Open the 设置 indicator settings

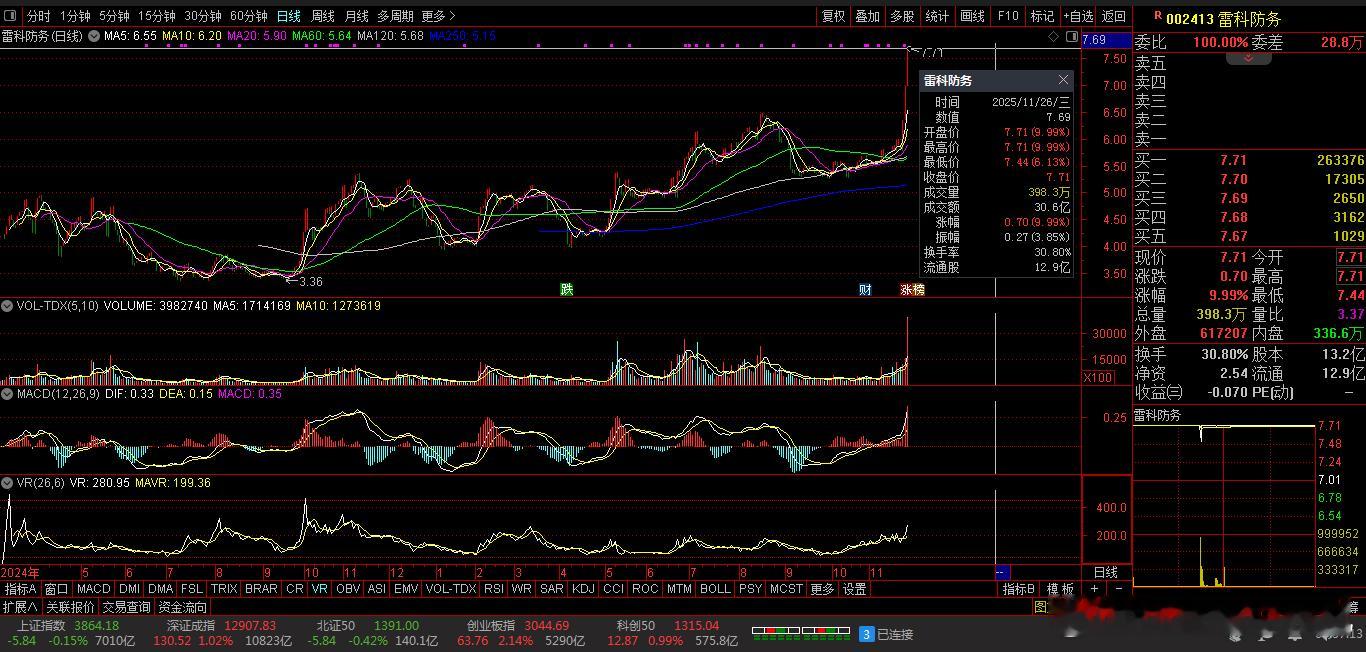(855, 589)
